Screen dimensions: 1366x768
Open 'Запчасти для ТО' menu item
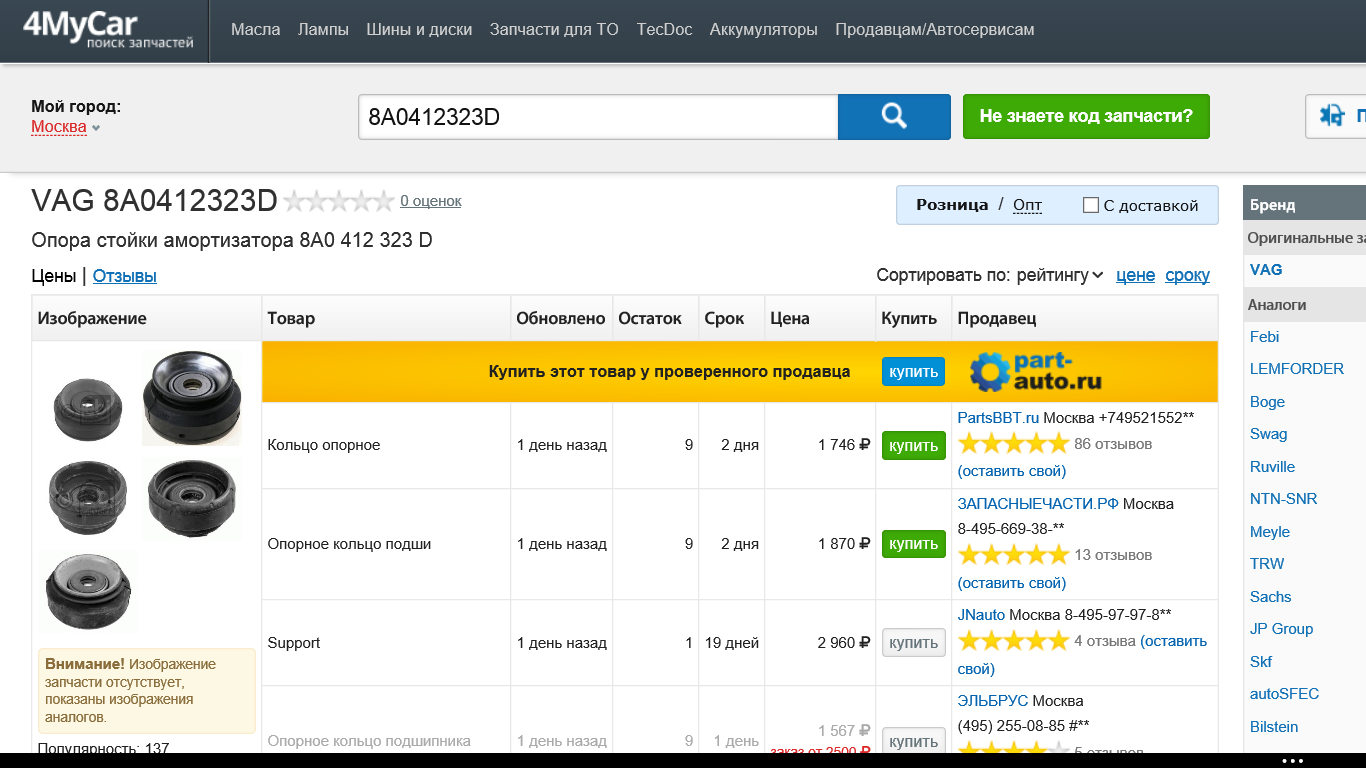(x=554, y=29)
